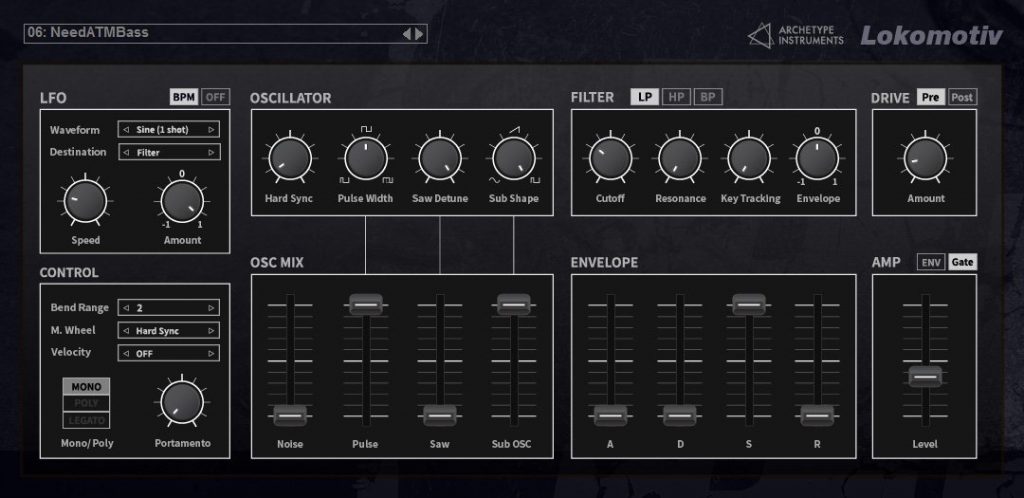The image size is (1024, 498).
Task: Select BP filter mode
Action: click(707, 97)
